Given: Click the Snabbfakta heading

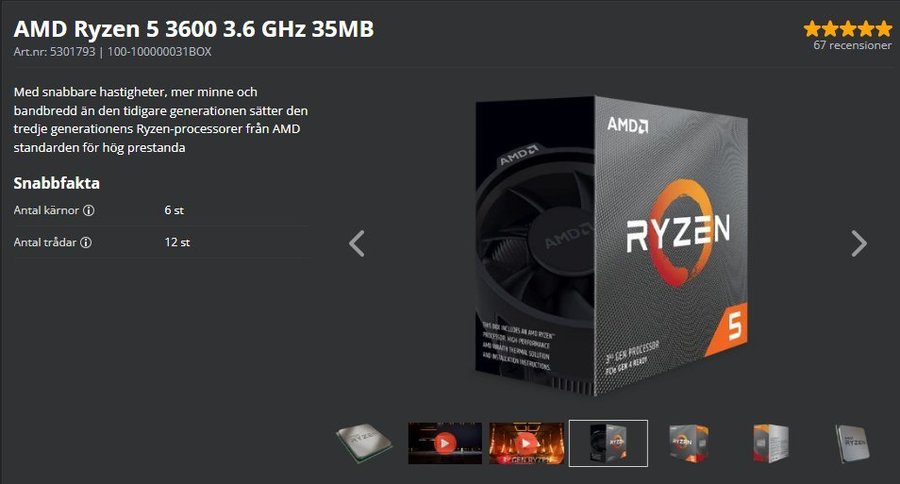Looking at the screenshot, I should [x=56, y=183].
